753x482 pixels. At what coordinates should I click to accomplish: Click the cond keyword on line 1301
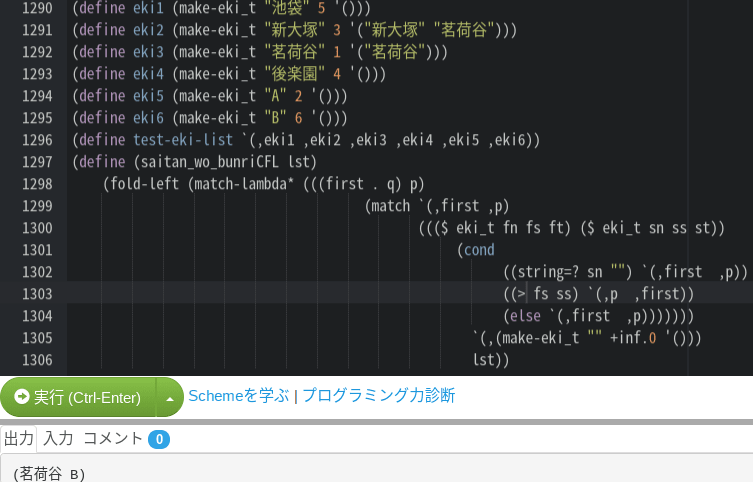pos(479,250)
